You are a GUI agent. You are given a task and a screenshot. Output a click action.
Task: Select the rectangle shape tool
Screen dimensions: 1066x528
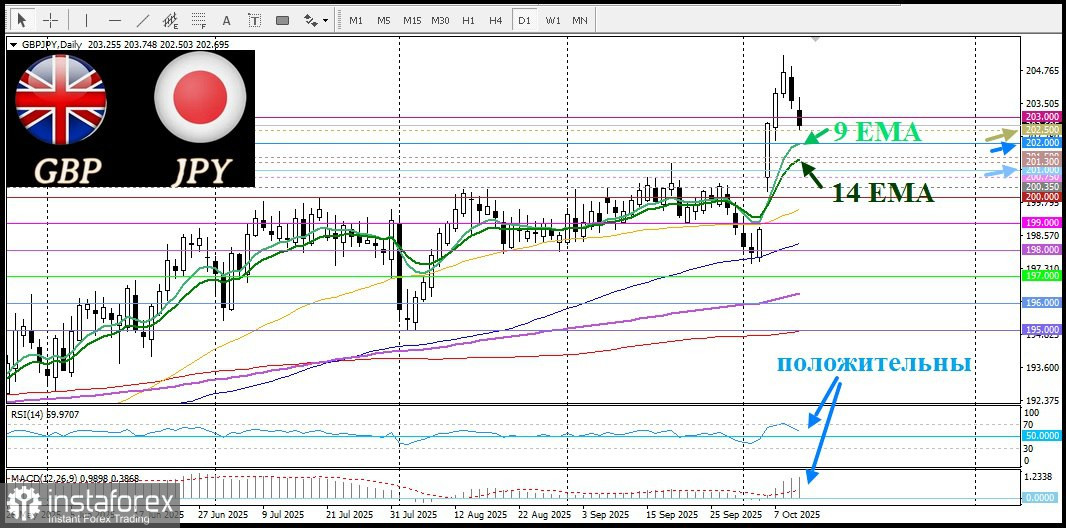[281, 20]
